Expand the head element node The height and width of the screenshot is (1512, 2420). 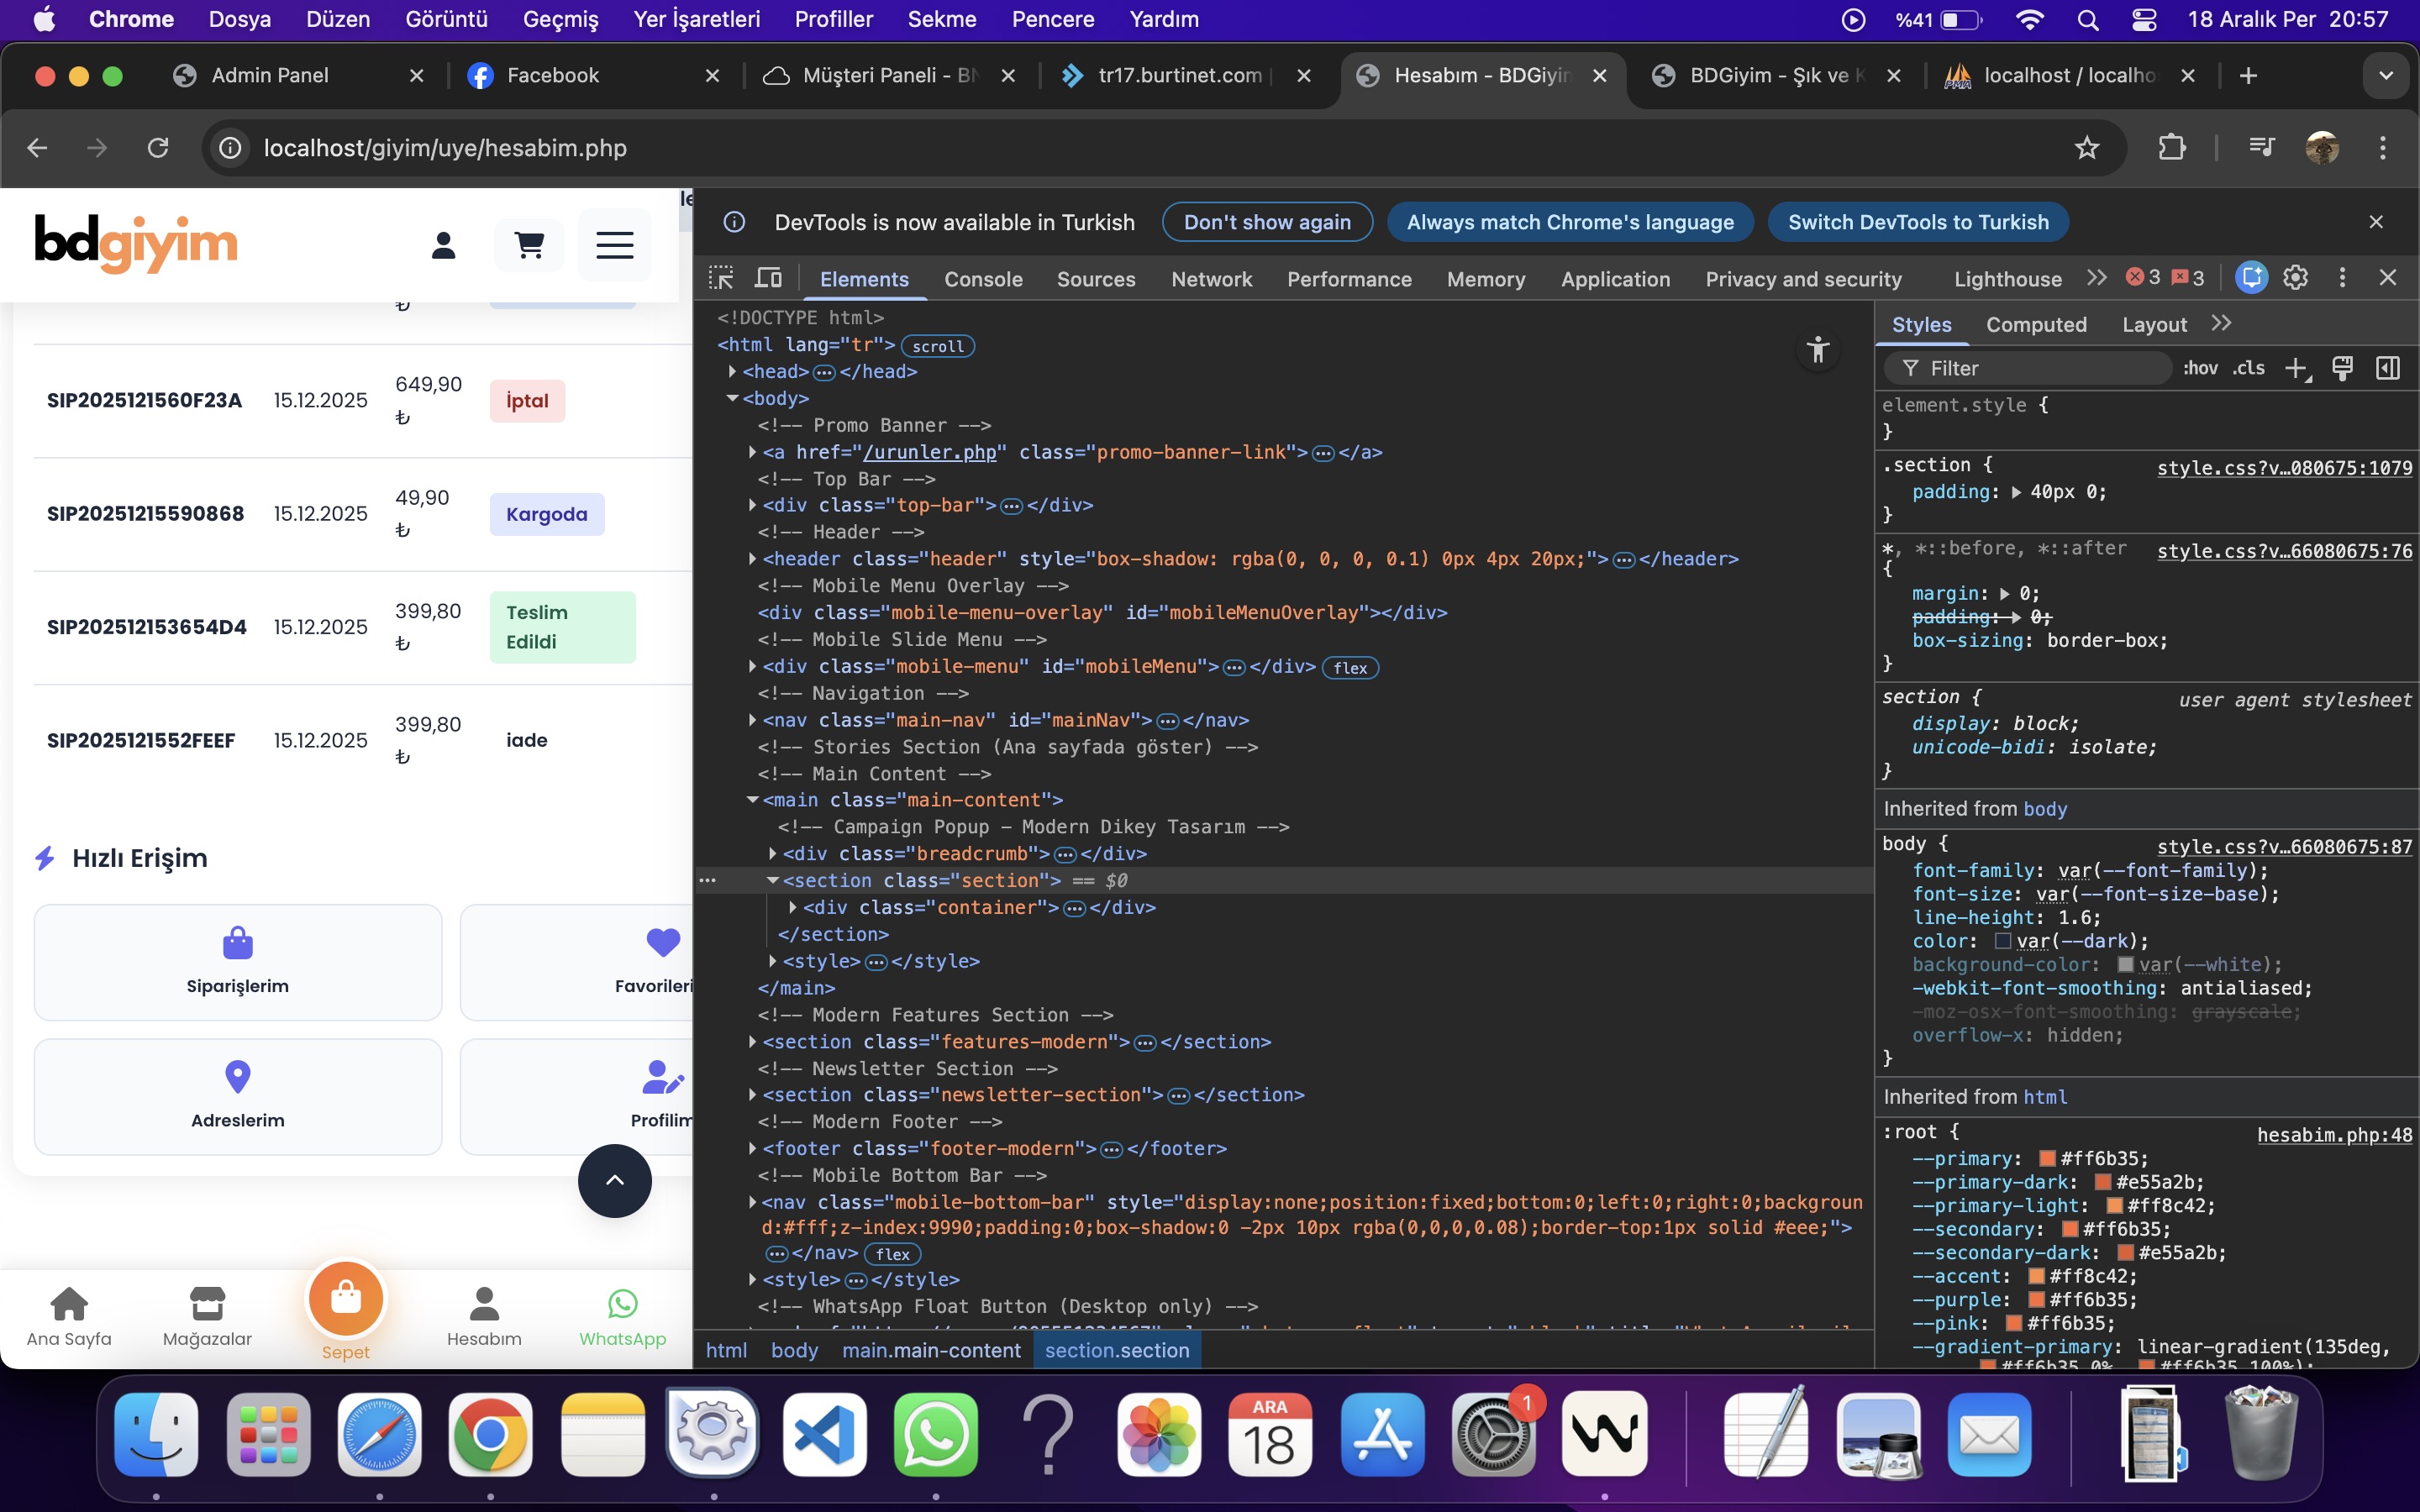click(x=733, y=371)
